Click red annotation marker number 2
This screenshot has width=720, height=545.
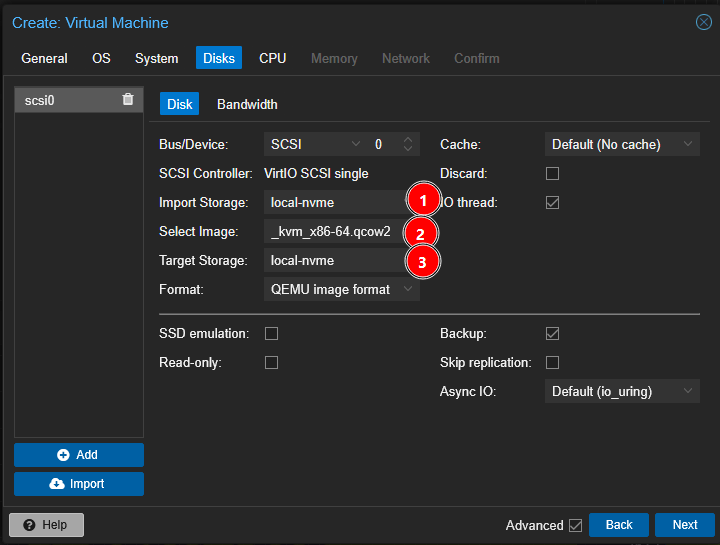coord(422,232)
